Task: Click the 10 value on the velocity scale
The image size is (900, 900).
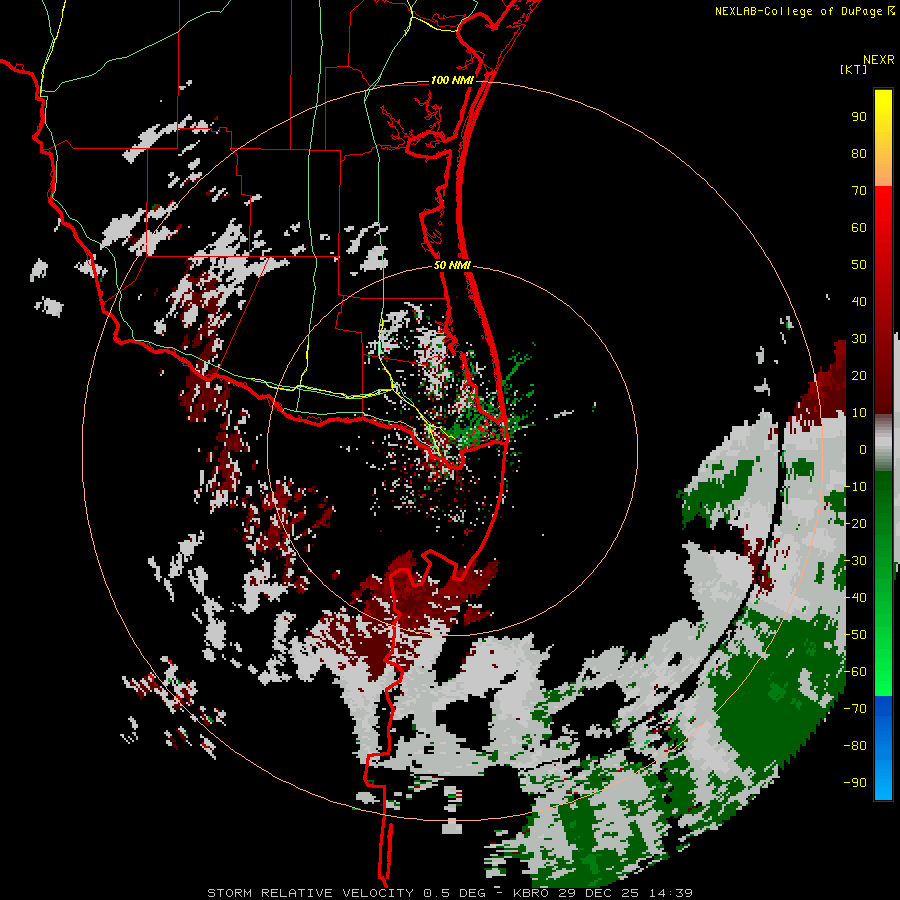Action: click(x=859, y=413)
